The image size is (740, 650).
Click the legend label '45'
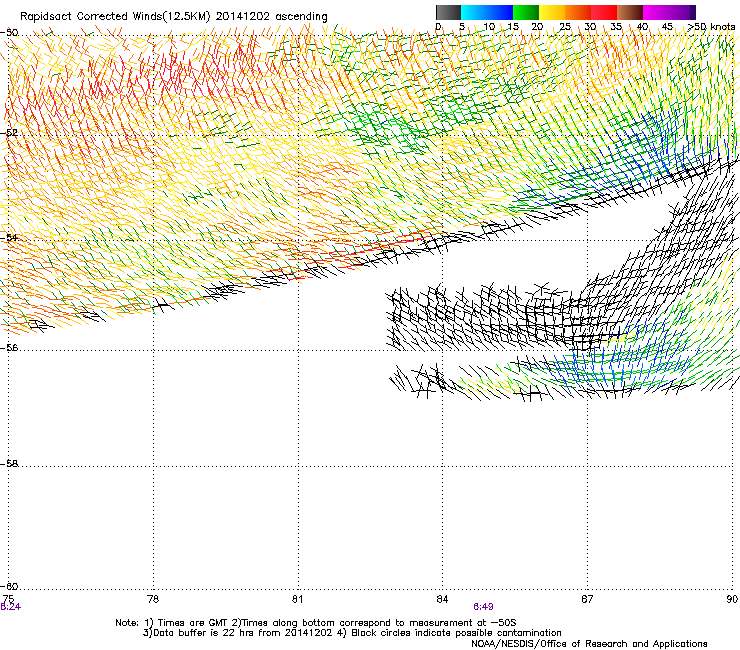[667, 27]
